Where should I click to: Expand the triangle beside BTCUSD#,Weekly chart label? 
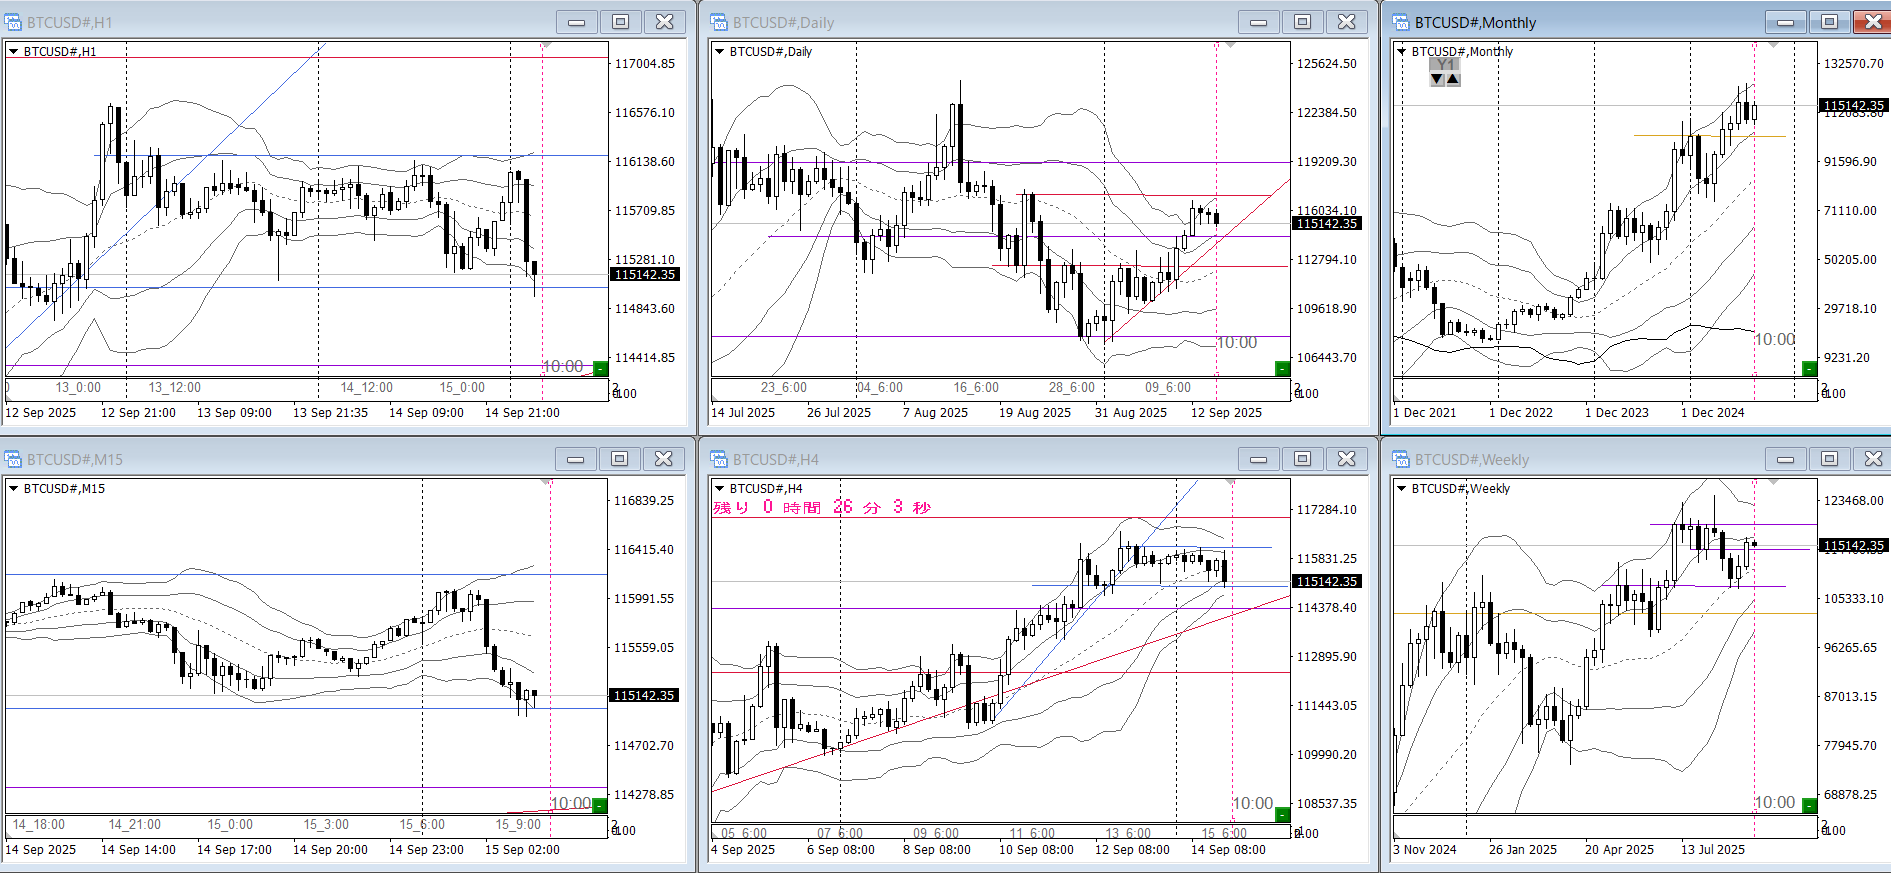coord(1402,488)
